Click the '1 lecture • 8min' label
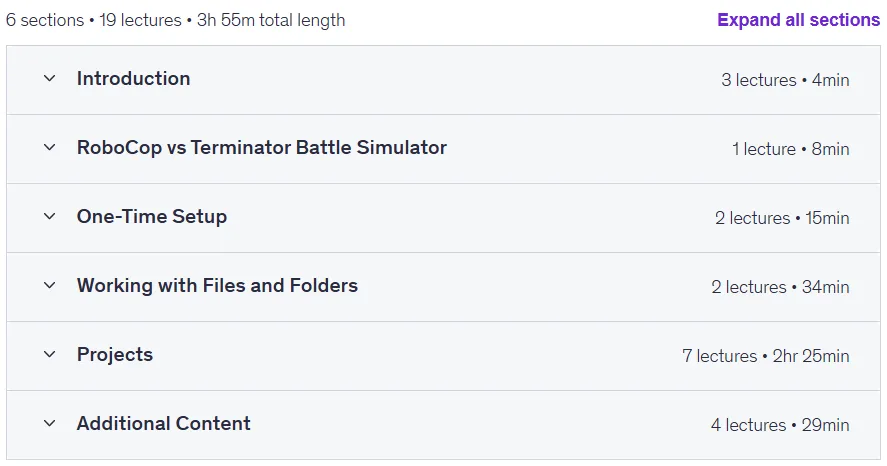The height and width of the screenshot is (466, 887). pyautogui.click(x=790, y=149)
